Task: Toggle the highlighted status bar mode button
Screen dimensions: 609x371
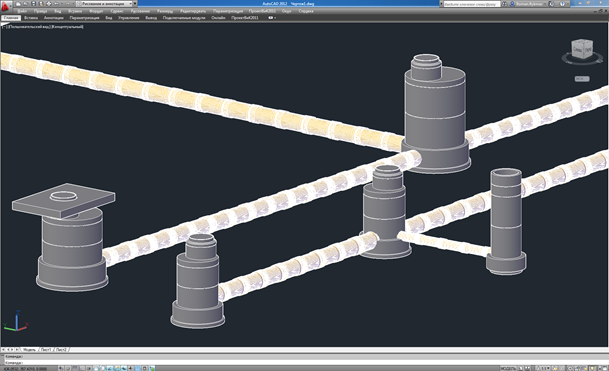Action: pyautogui.click(x=137, y=369)
